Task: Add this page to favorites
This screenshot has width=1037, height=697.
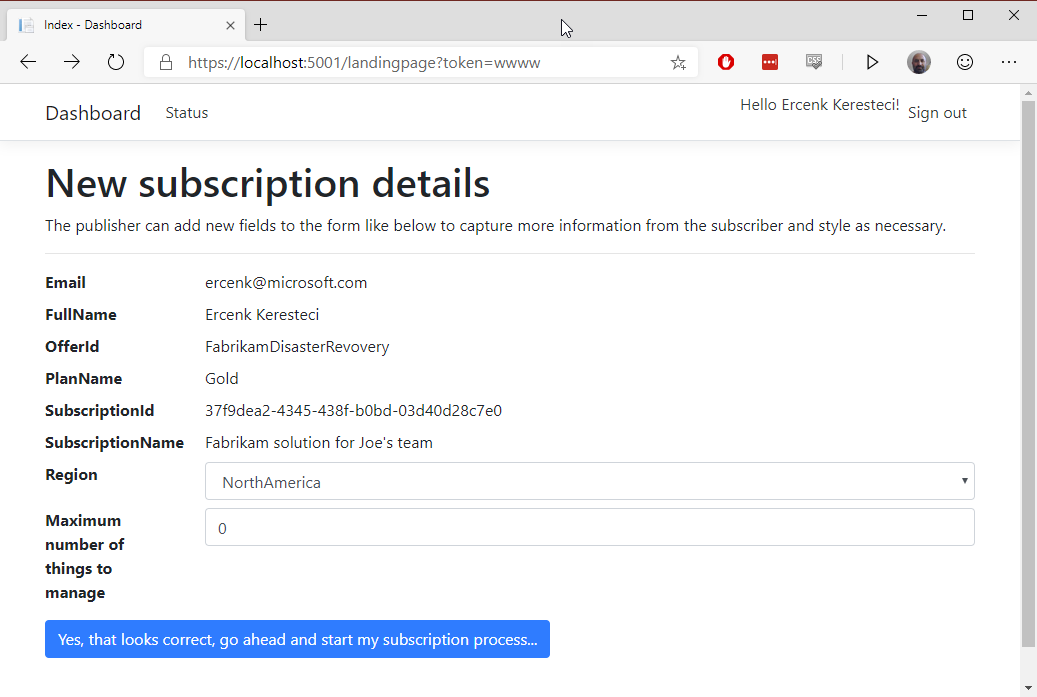Action: [678, 63]
